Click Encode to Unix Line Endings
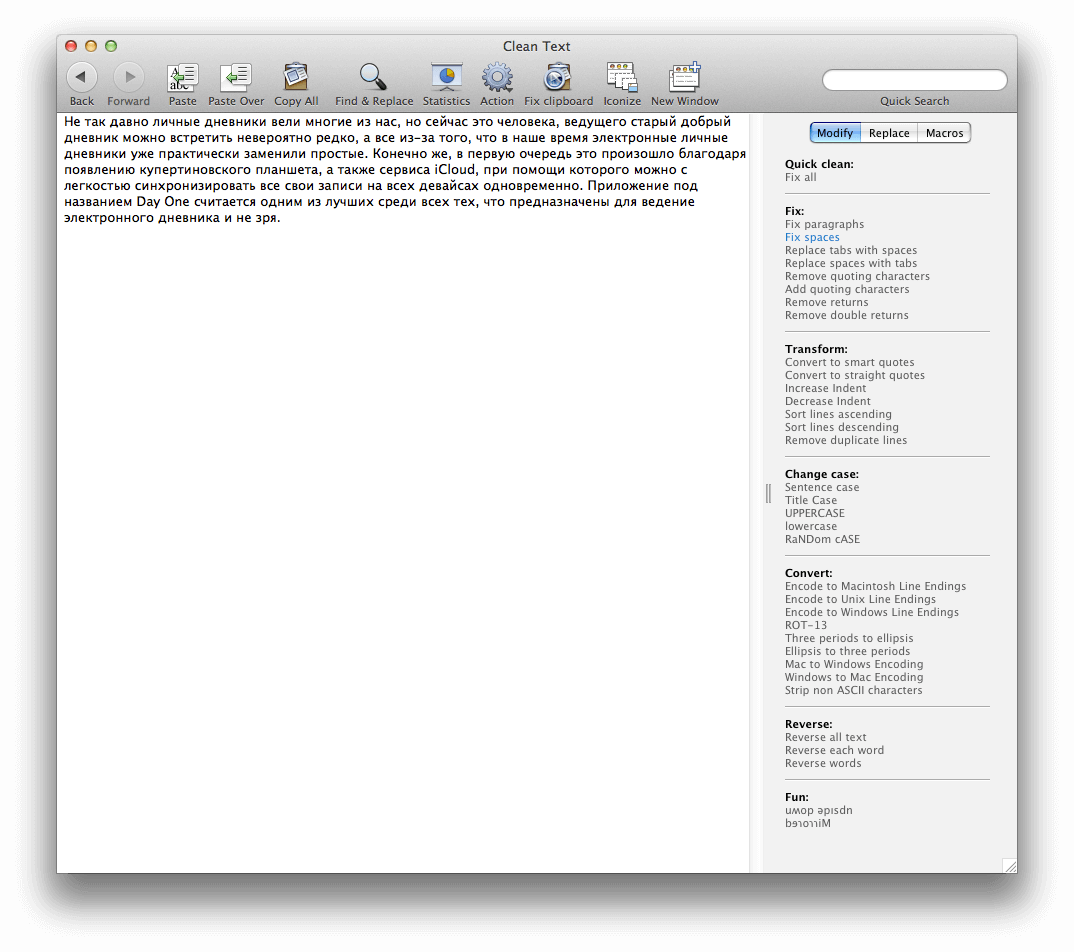 (x=860, y=599)
